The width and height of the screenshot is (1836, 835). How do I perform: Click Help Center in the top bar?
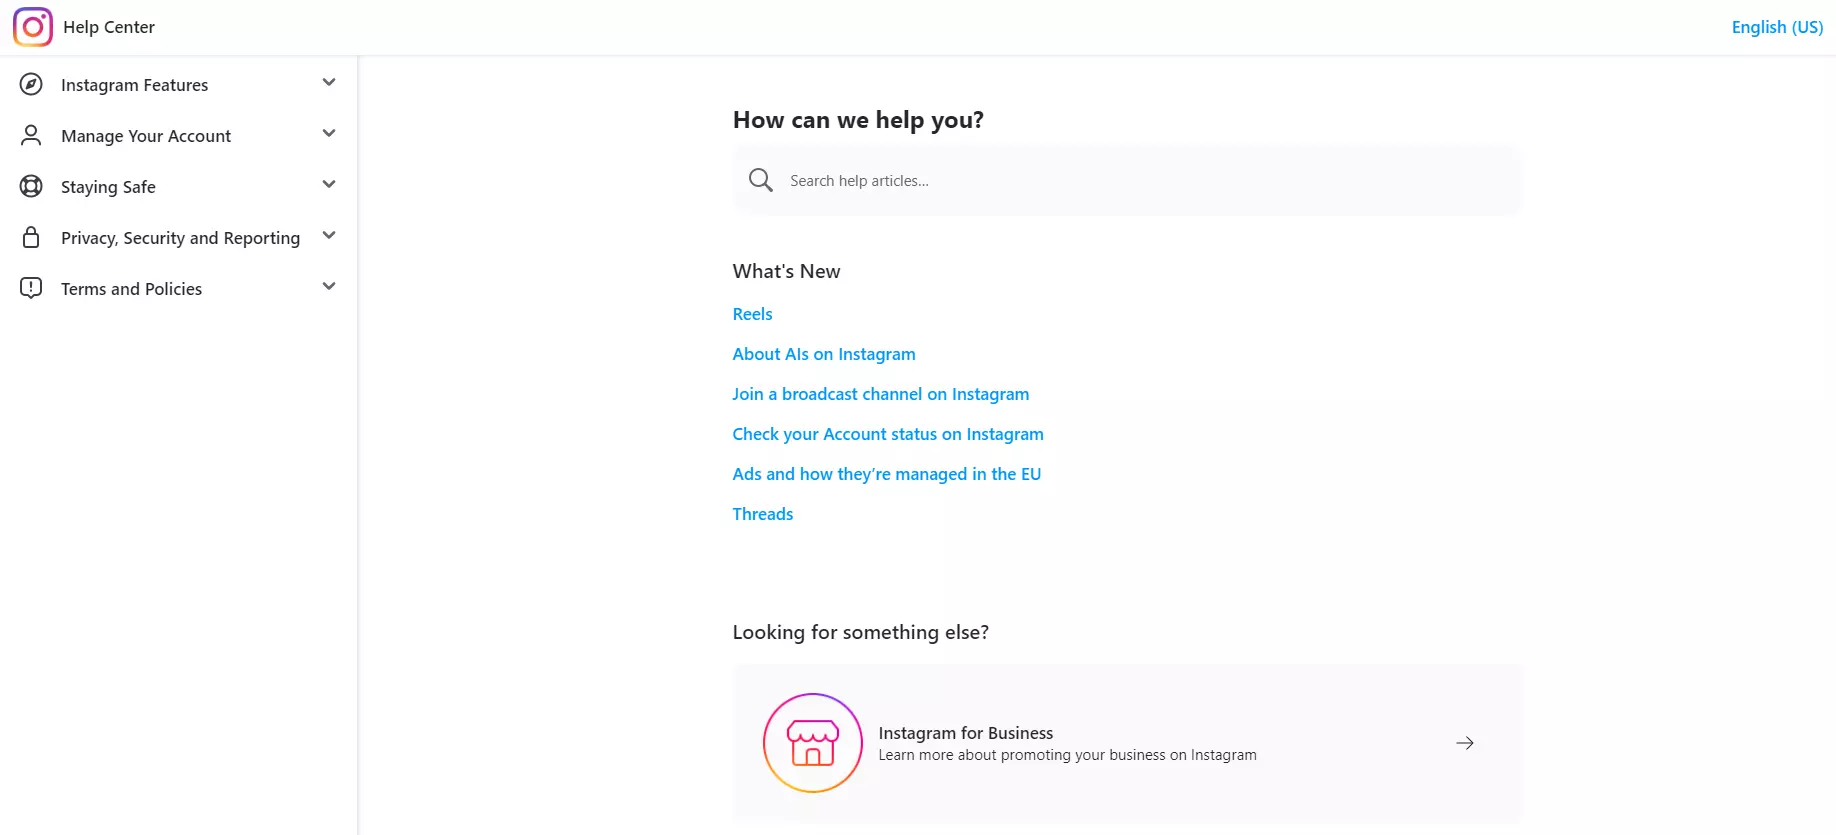tap(109, 27)
